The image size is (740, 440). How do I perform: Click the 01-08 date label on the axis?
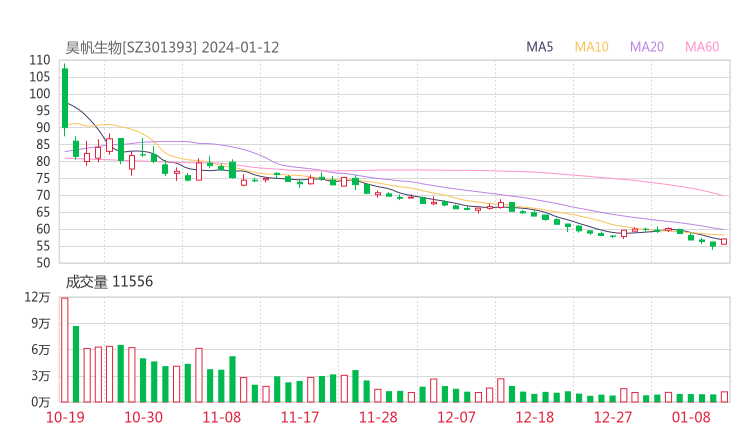(x=691, y=417)
